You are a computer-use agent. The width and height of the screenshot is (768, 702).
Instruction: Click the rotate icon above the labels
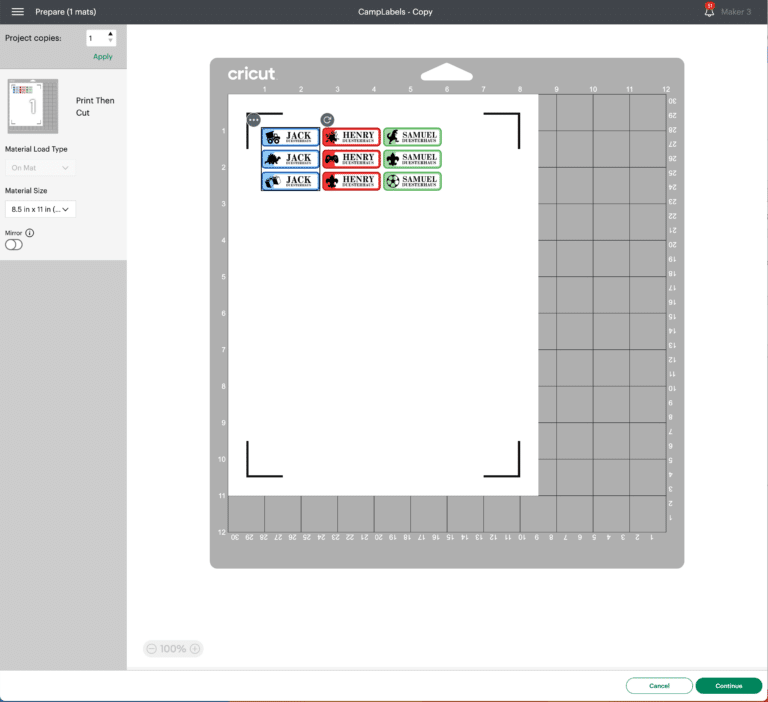click(x=327, y=120)
